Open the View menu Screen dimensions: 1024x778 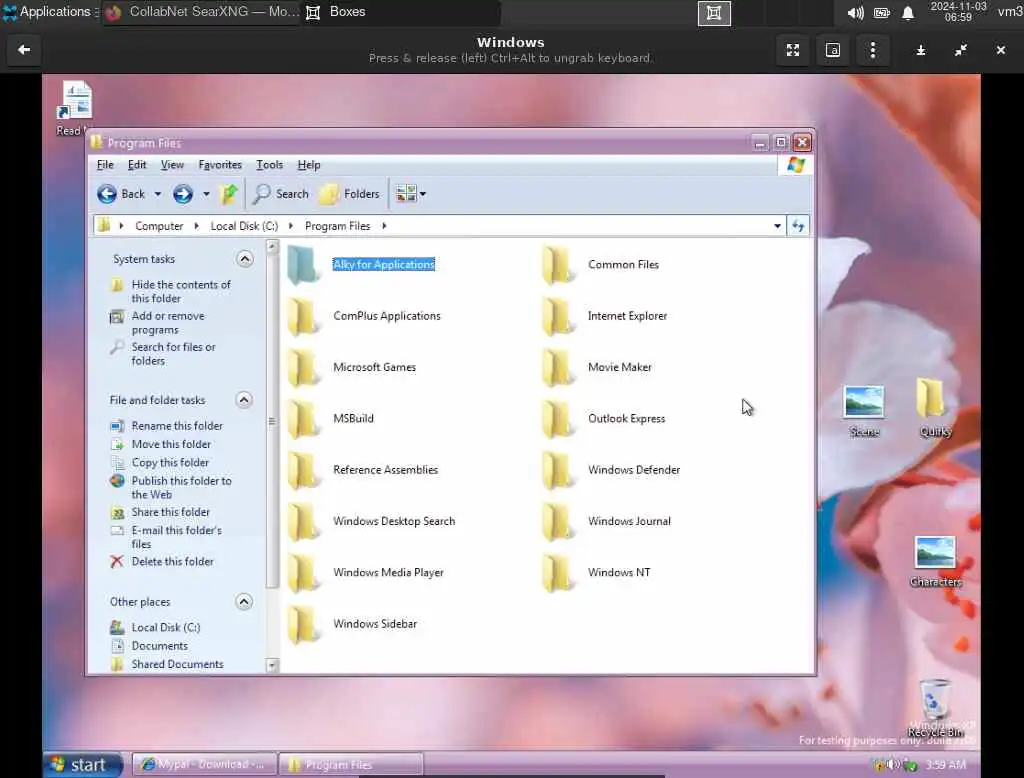pyautogui.click(x=172, y=165)
